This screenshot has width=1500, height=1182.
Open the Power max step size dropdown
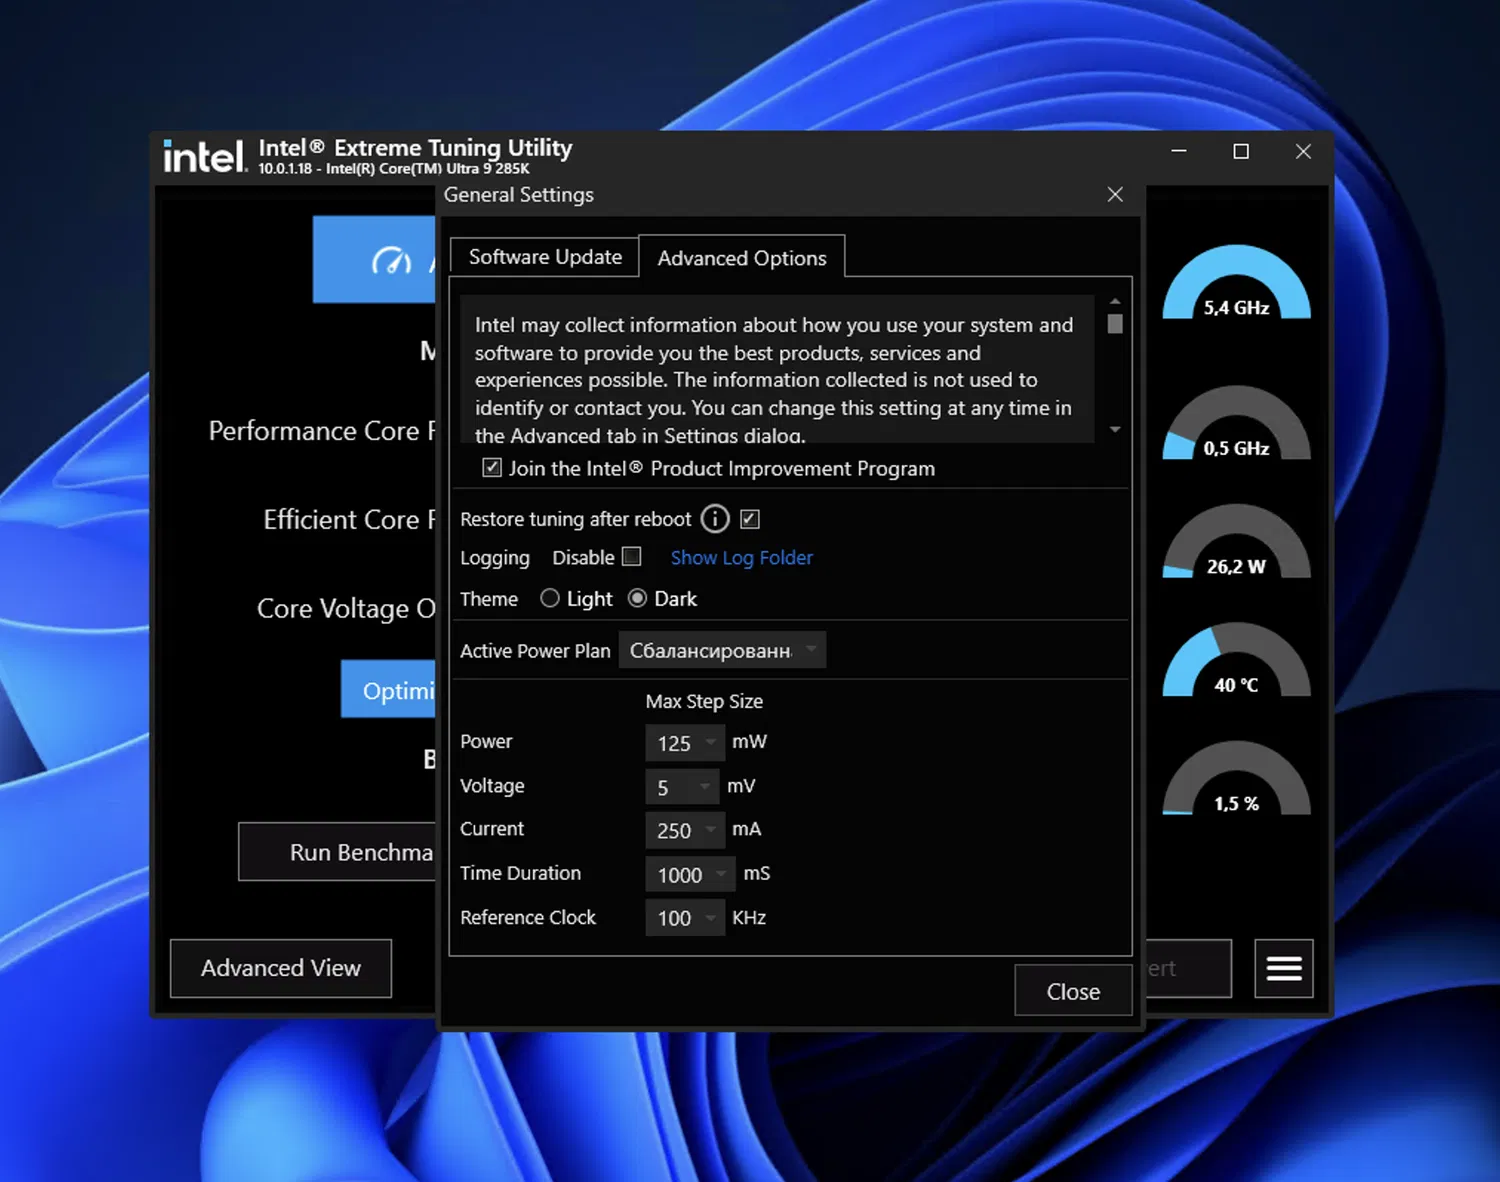(x=685, y=743)
